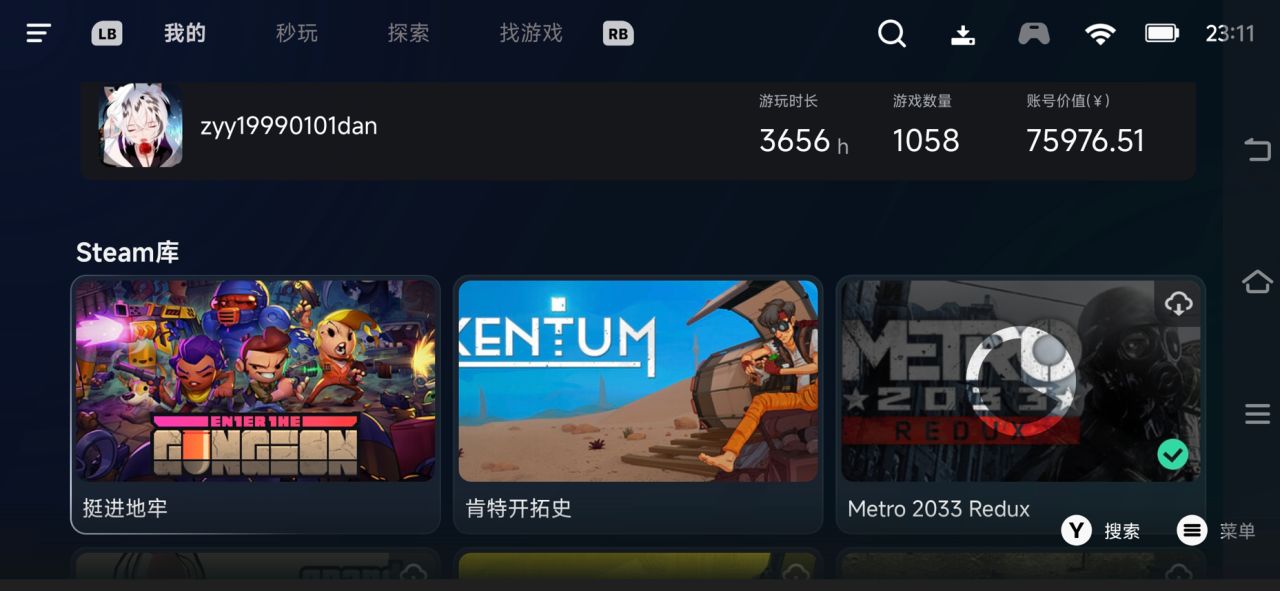Click the search magnifier icon

coord(892,34)
